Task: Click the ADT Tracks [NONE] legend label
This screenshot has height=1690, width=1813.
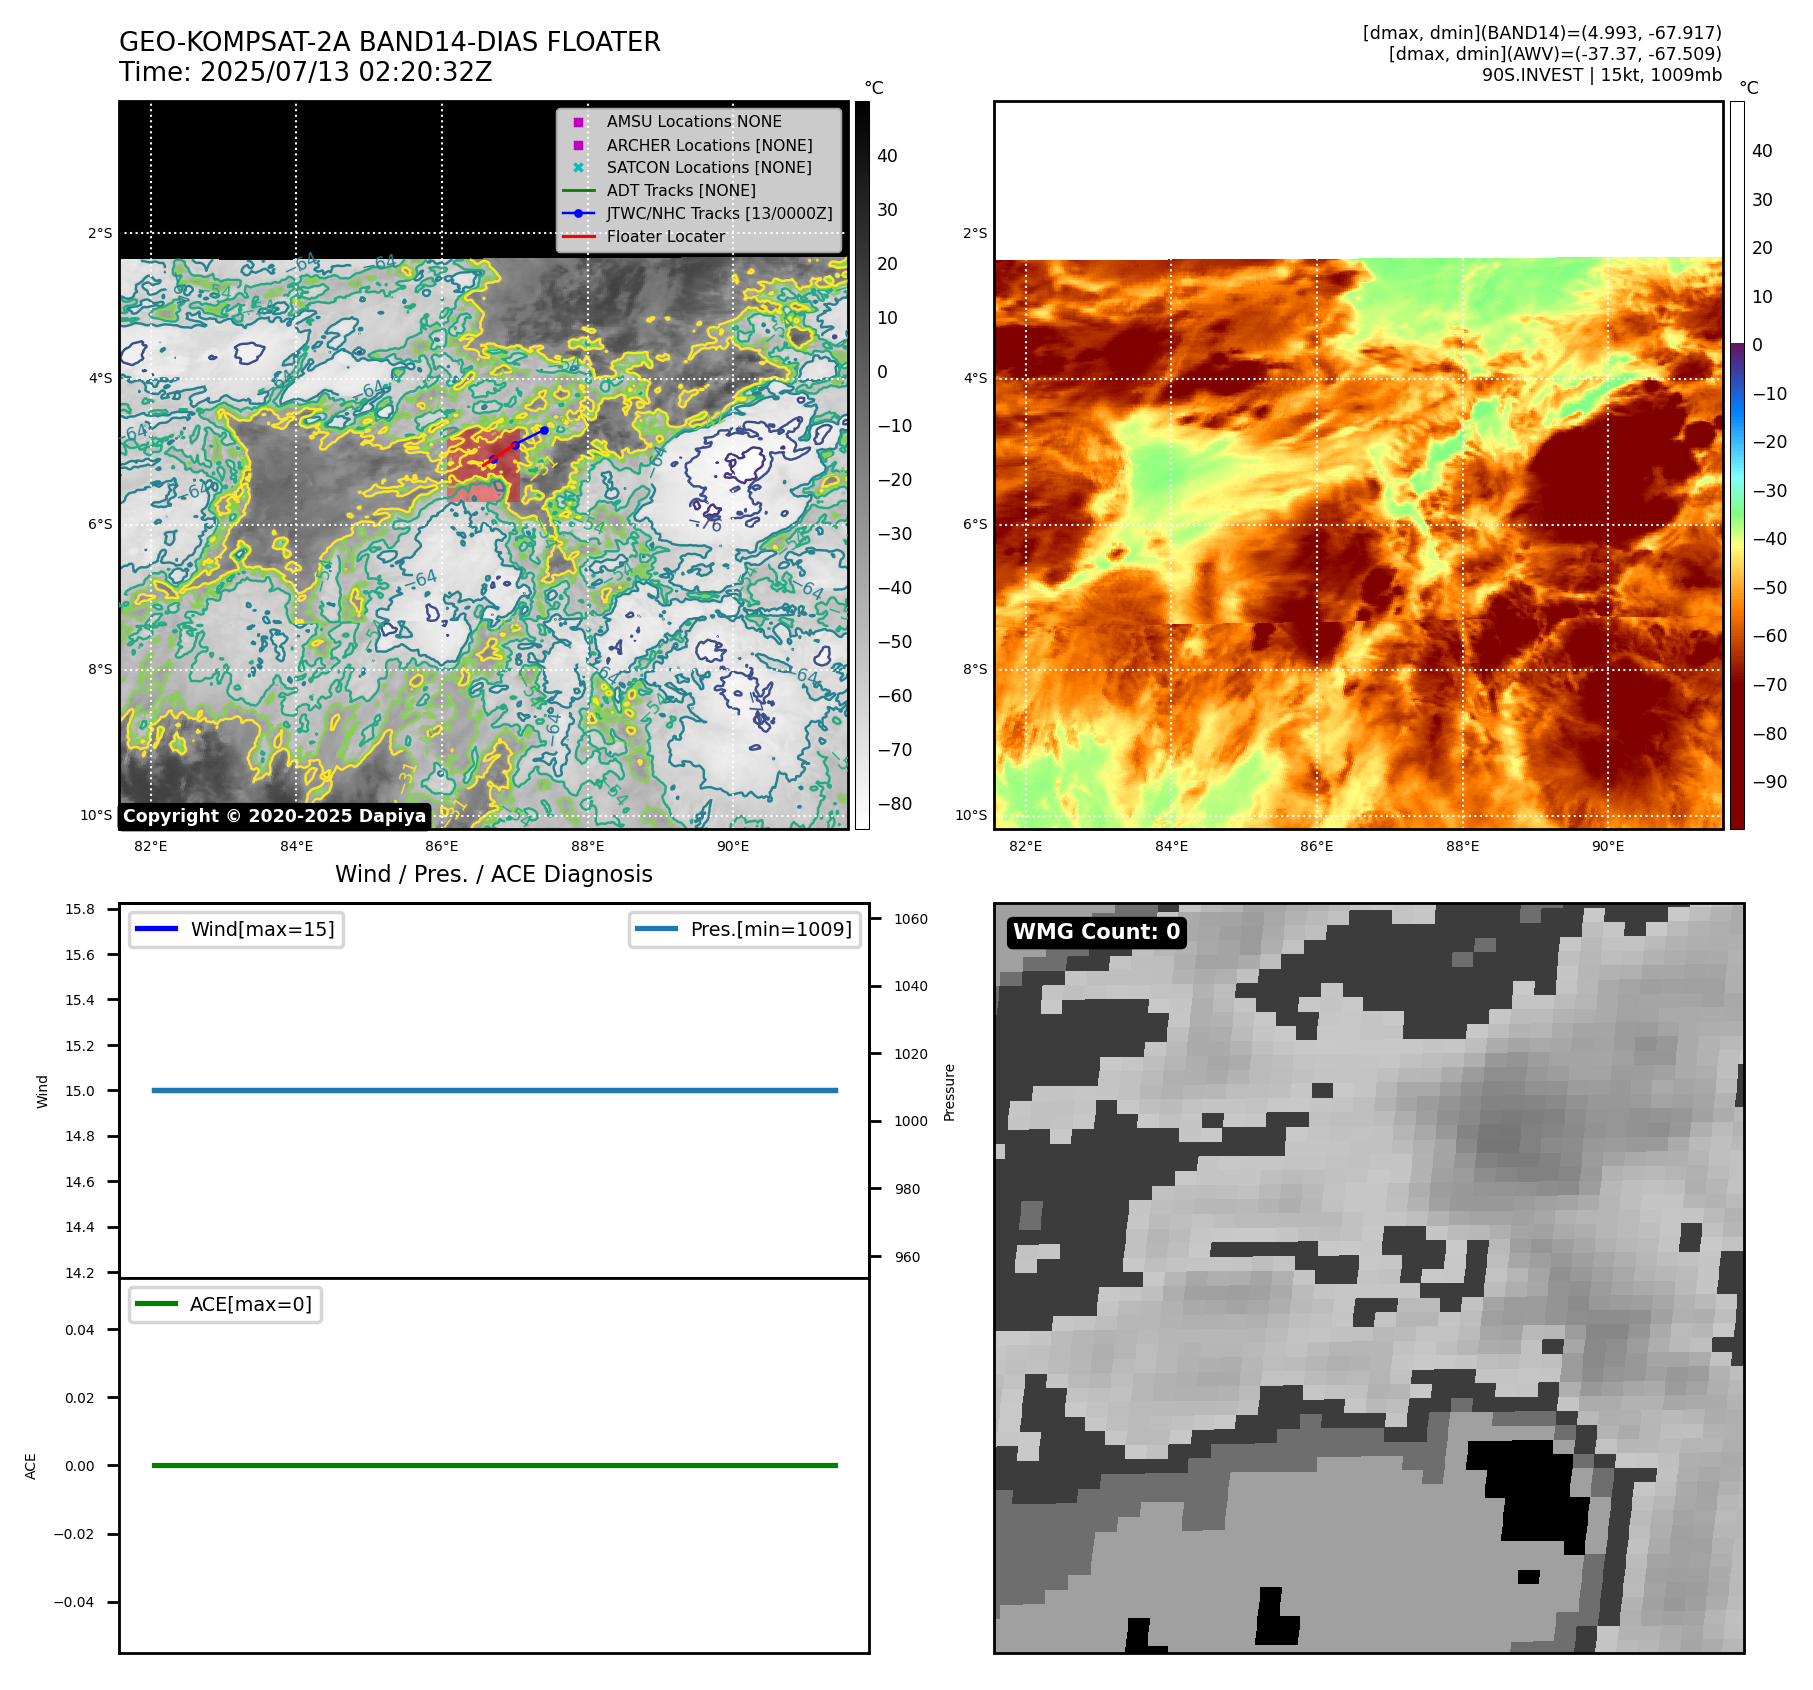Action: click(x=681, y=191)
